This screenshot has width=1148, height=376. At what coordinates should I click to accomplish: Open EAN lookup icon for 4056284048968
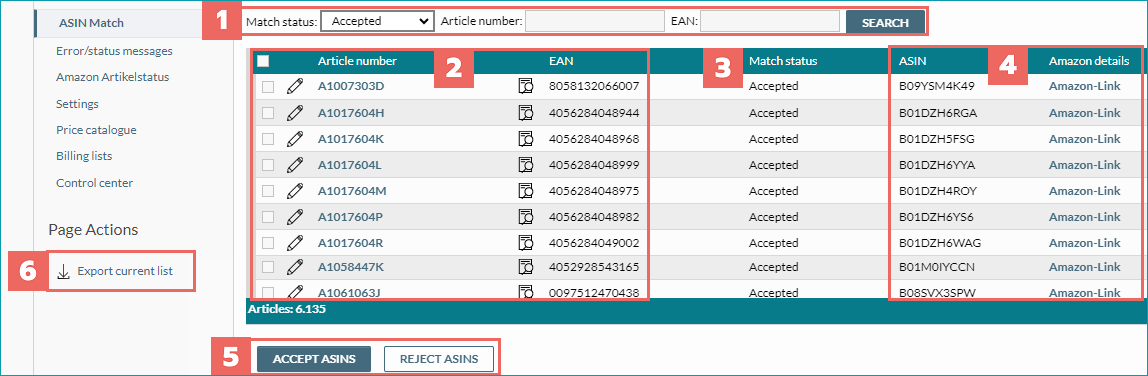coord(525,139)
